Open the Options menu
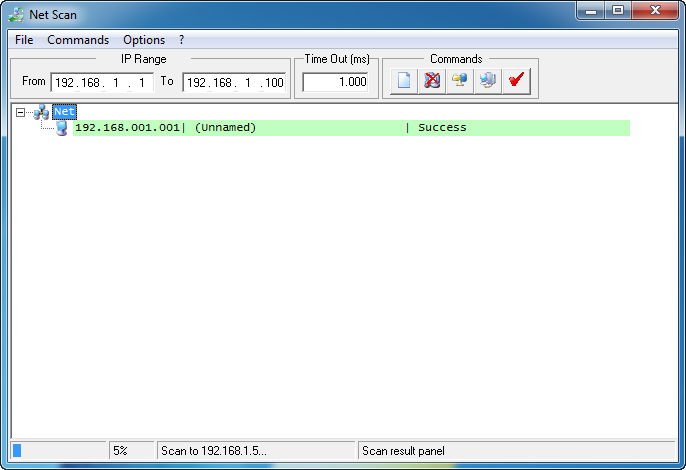Screen dimensions: 686x470 coord(144,40)
